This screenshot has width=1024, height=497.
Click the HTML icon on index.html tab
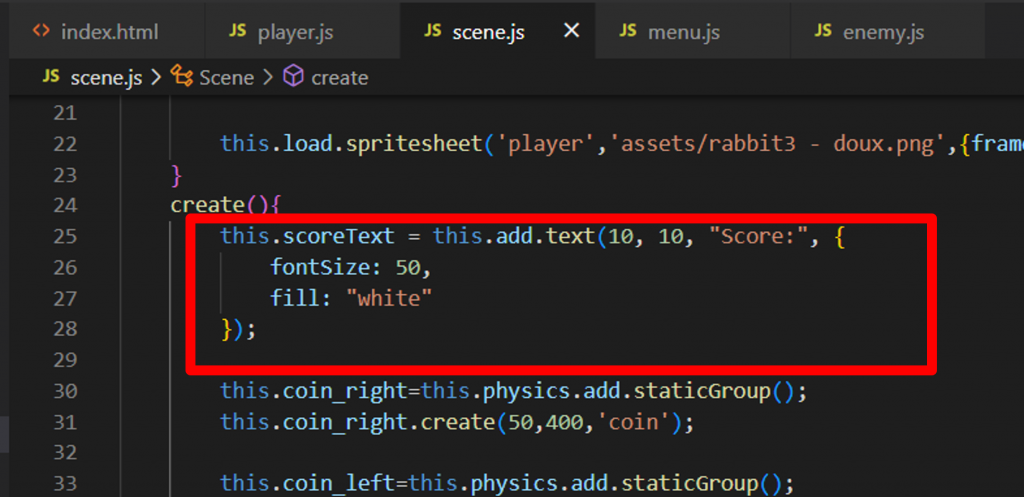click(40, 31)
